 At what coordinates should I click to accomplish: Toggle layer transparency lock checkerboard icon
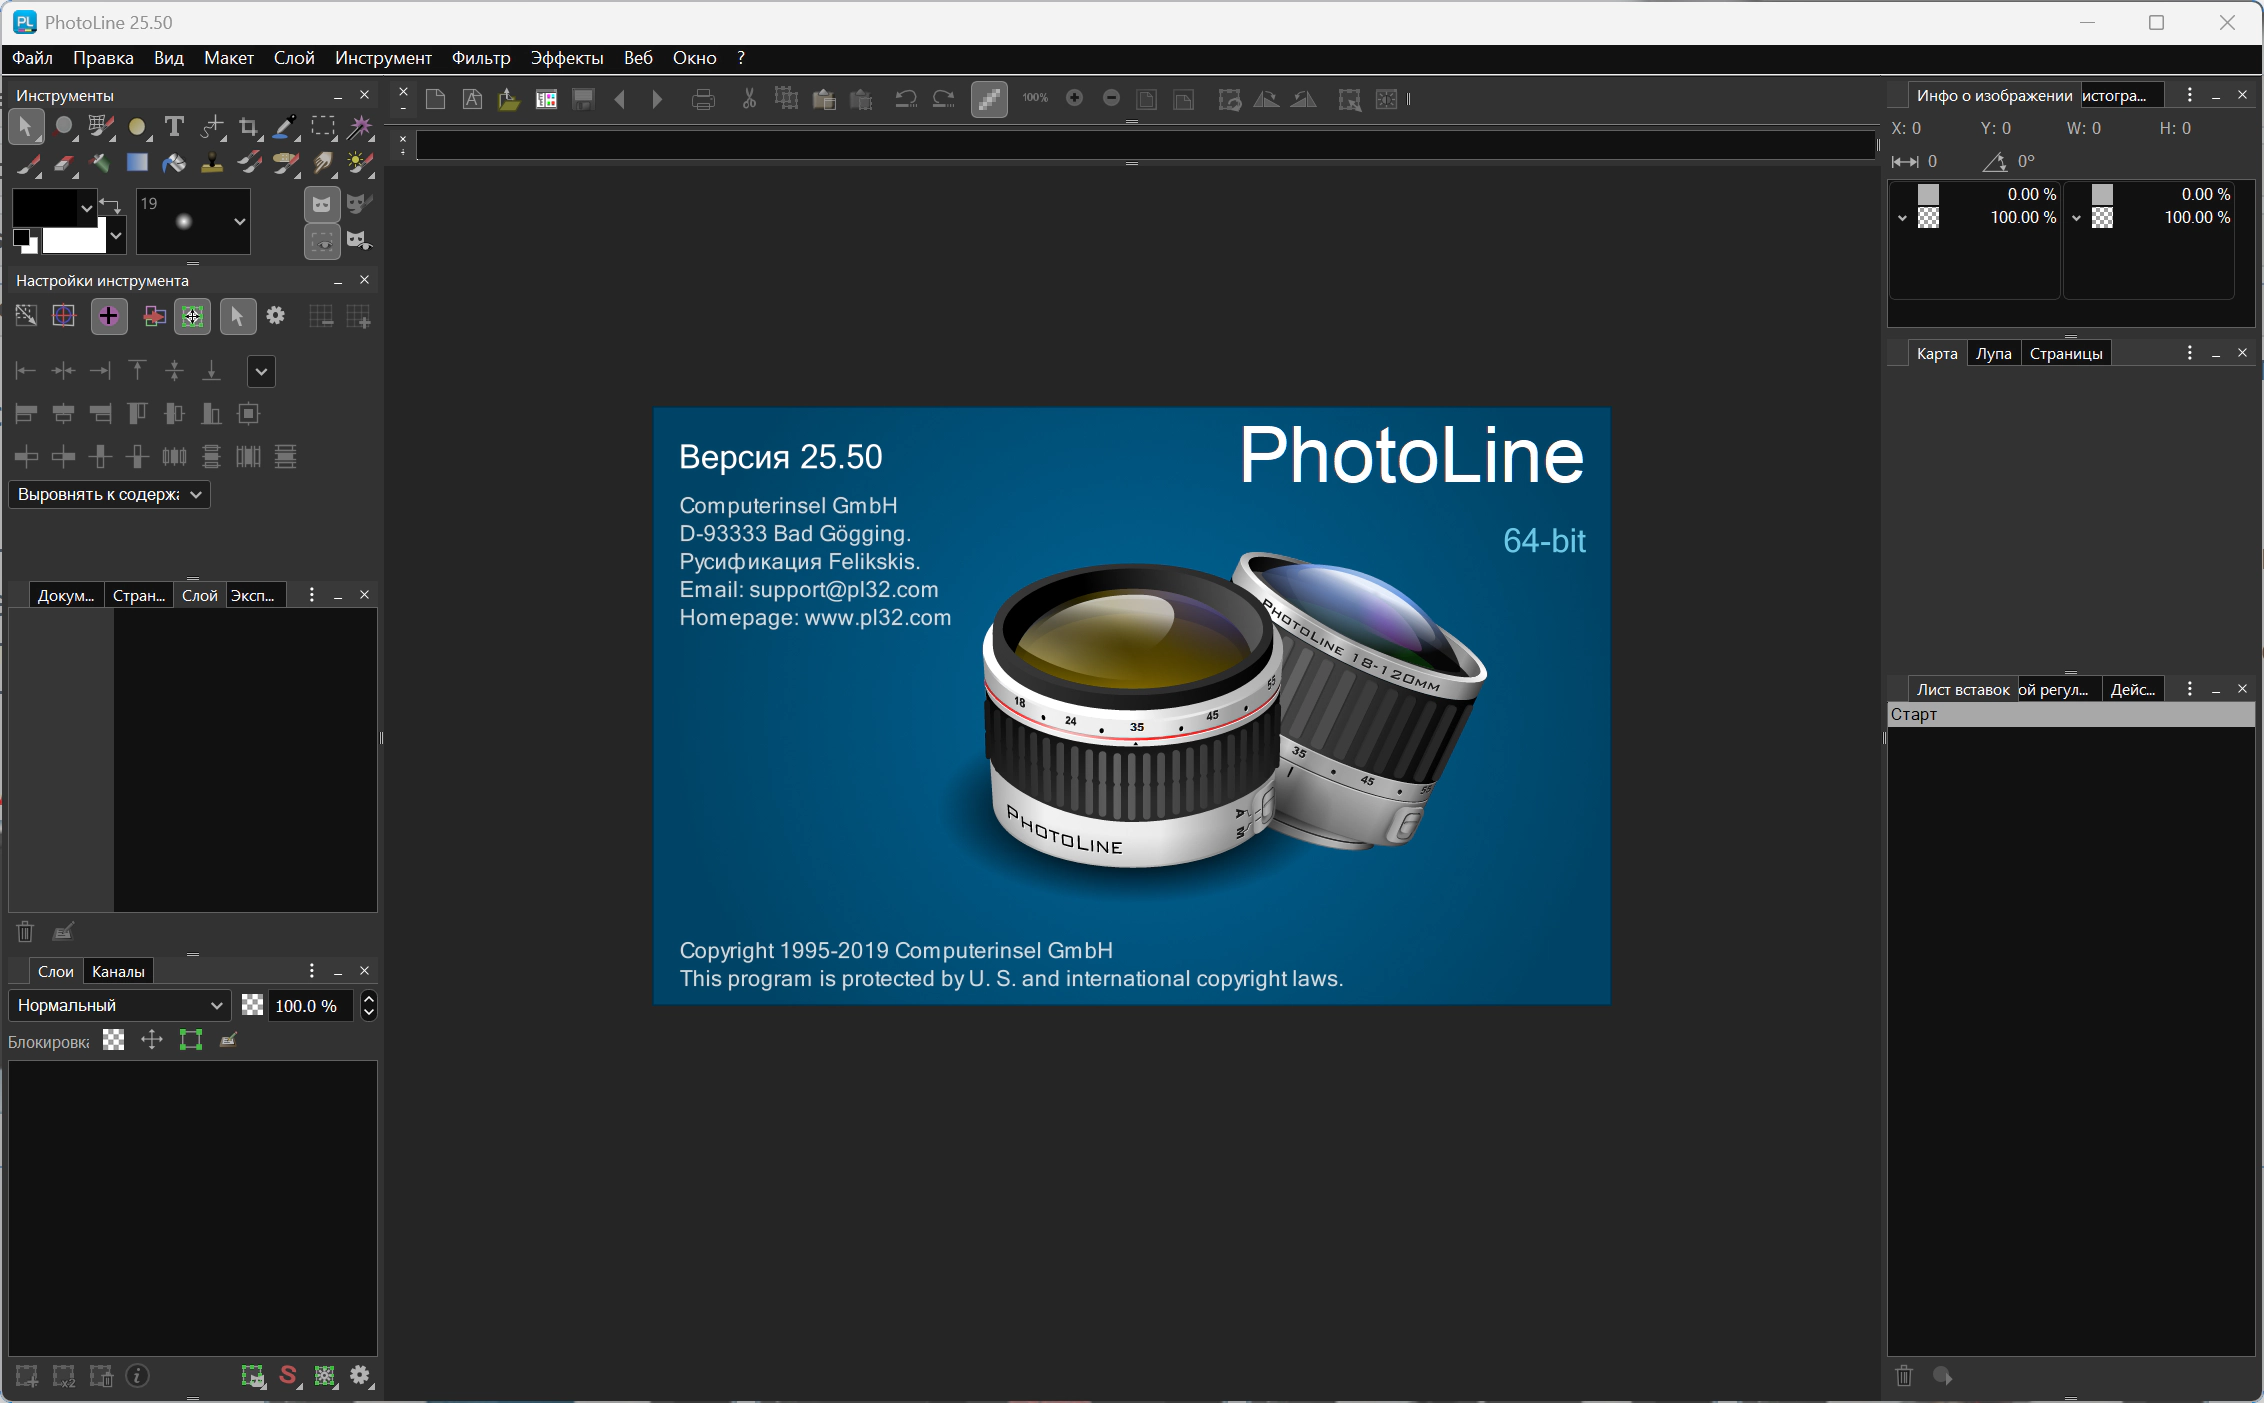(114, 1040)
